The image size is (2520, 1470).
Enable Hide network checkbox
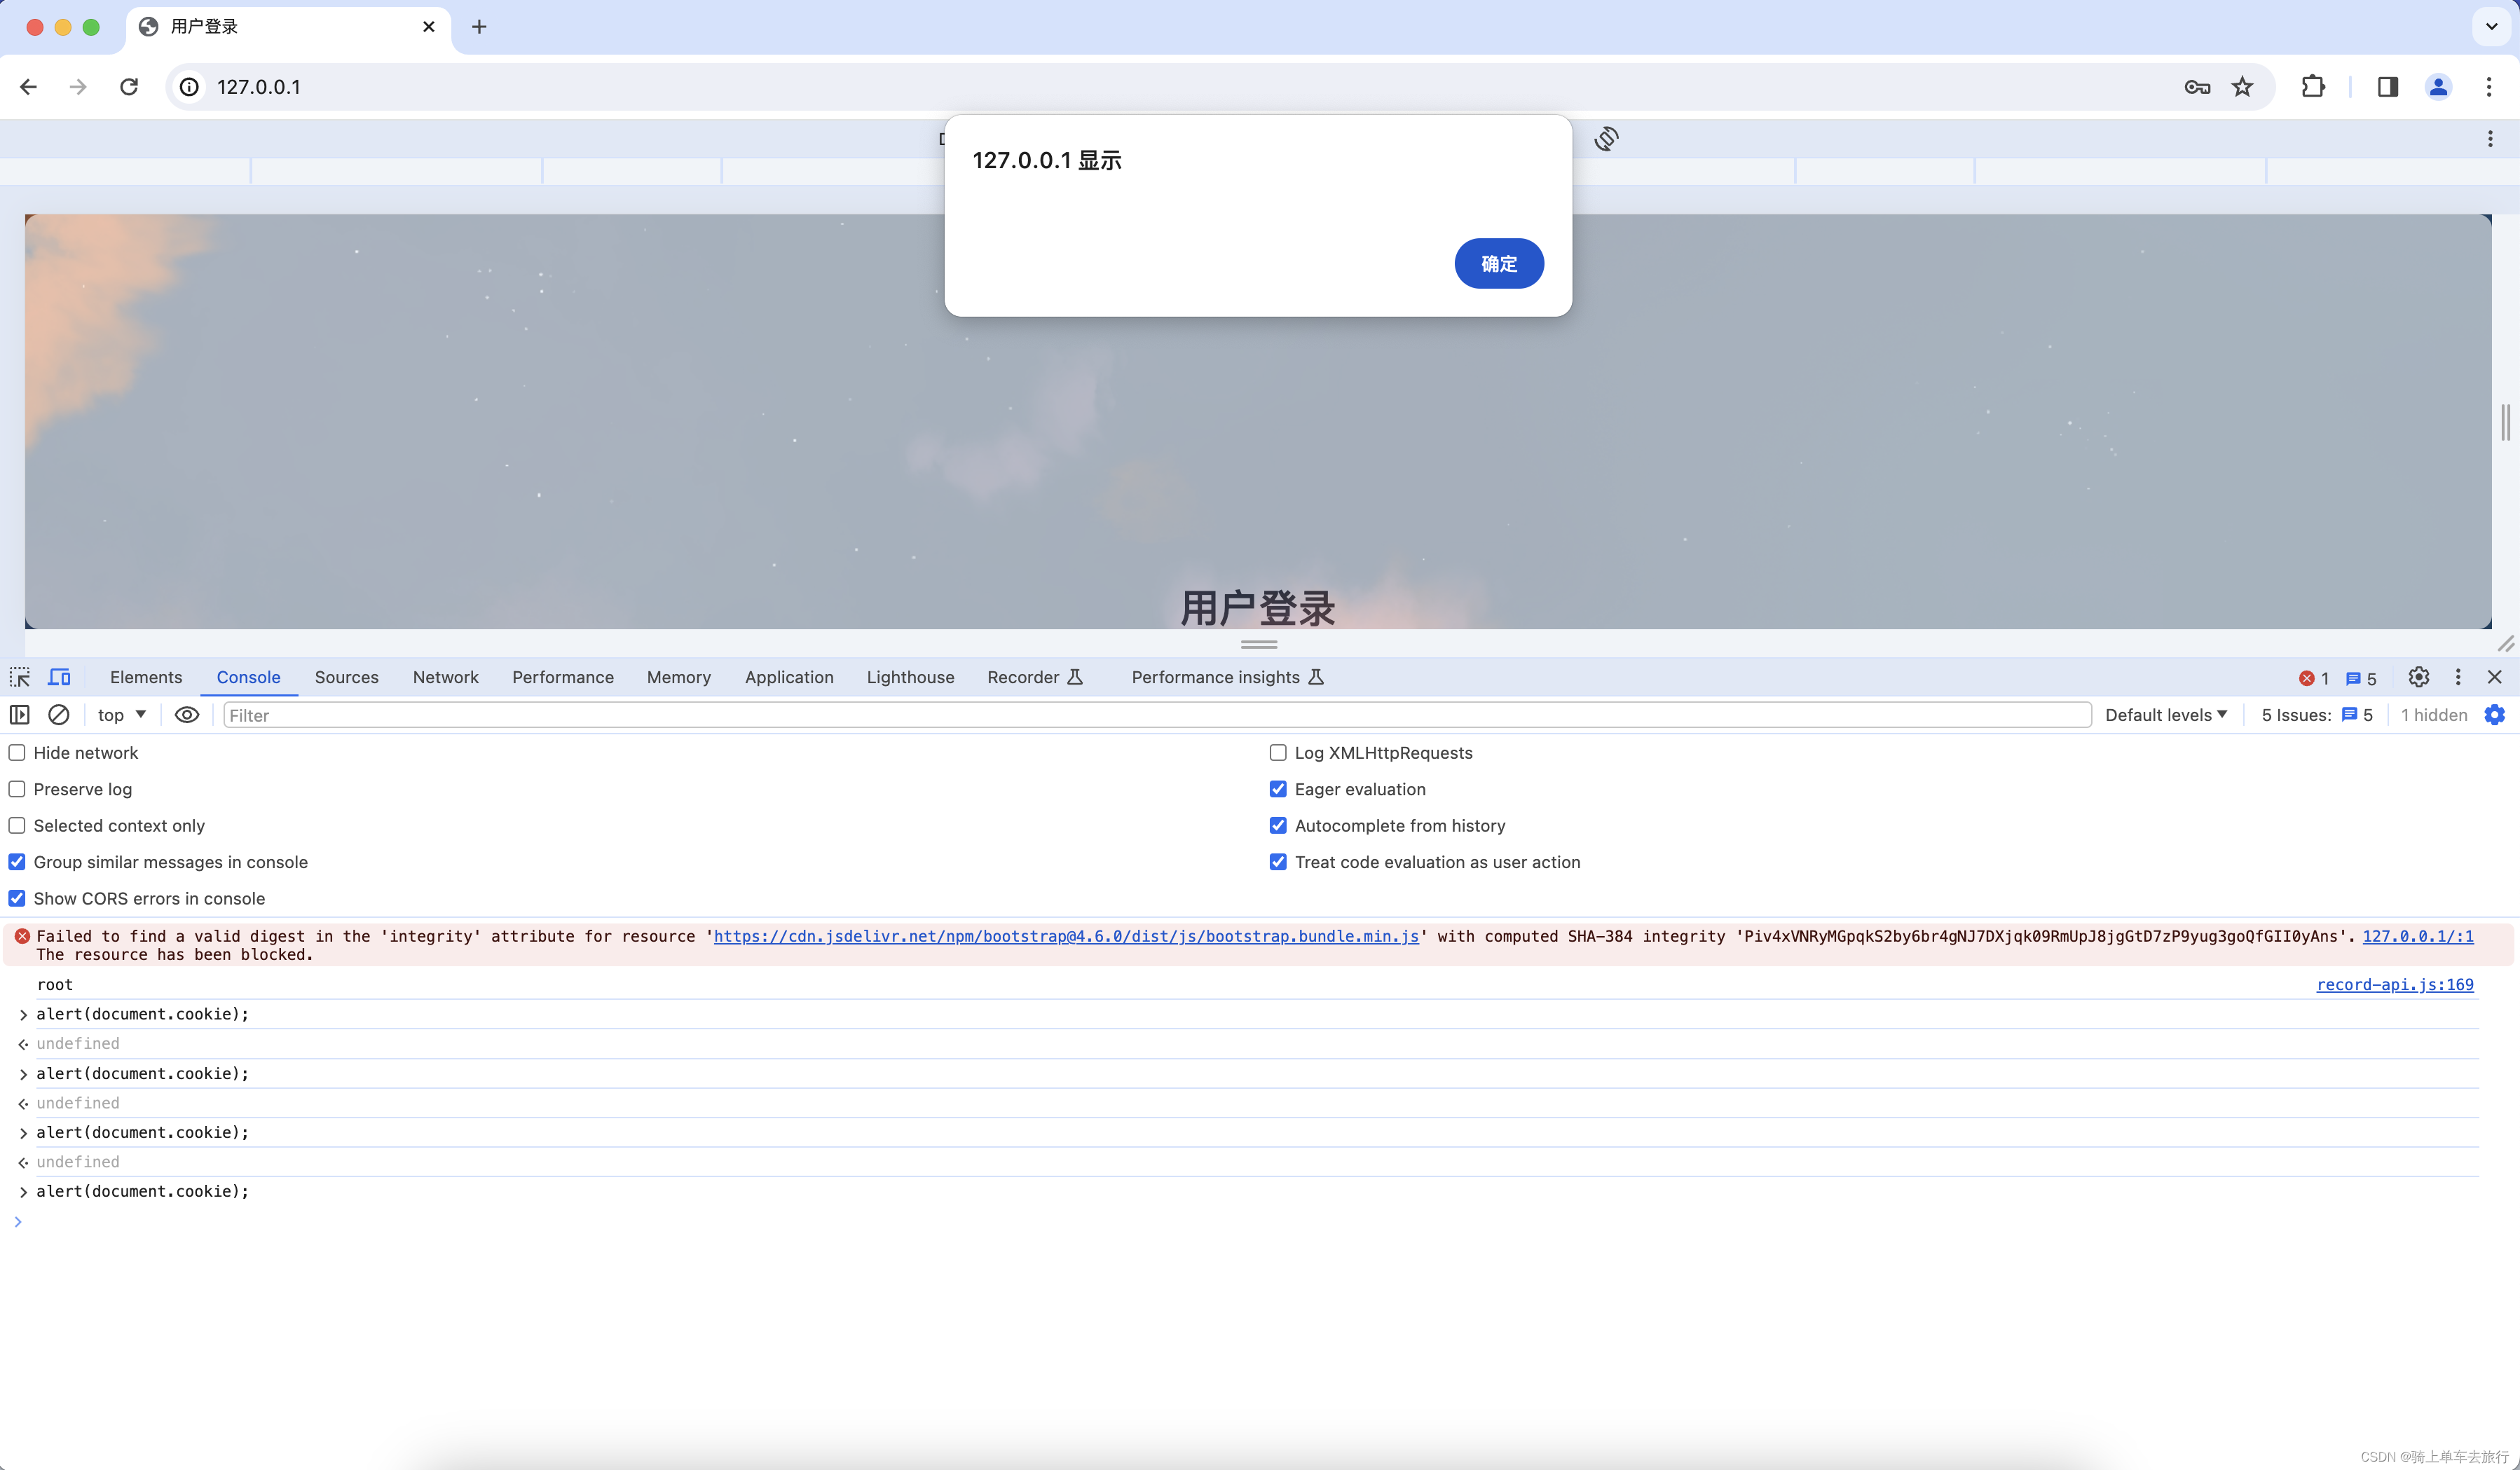click(x=17, y=752)
